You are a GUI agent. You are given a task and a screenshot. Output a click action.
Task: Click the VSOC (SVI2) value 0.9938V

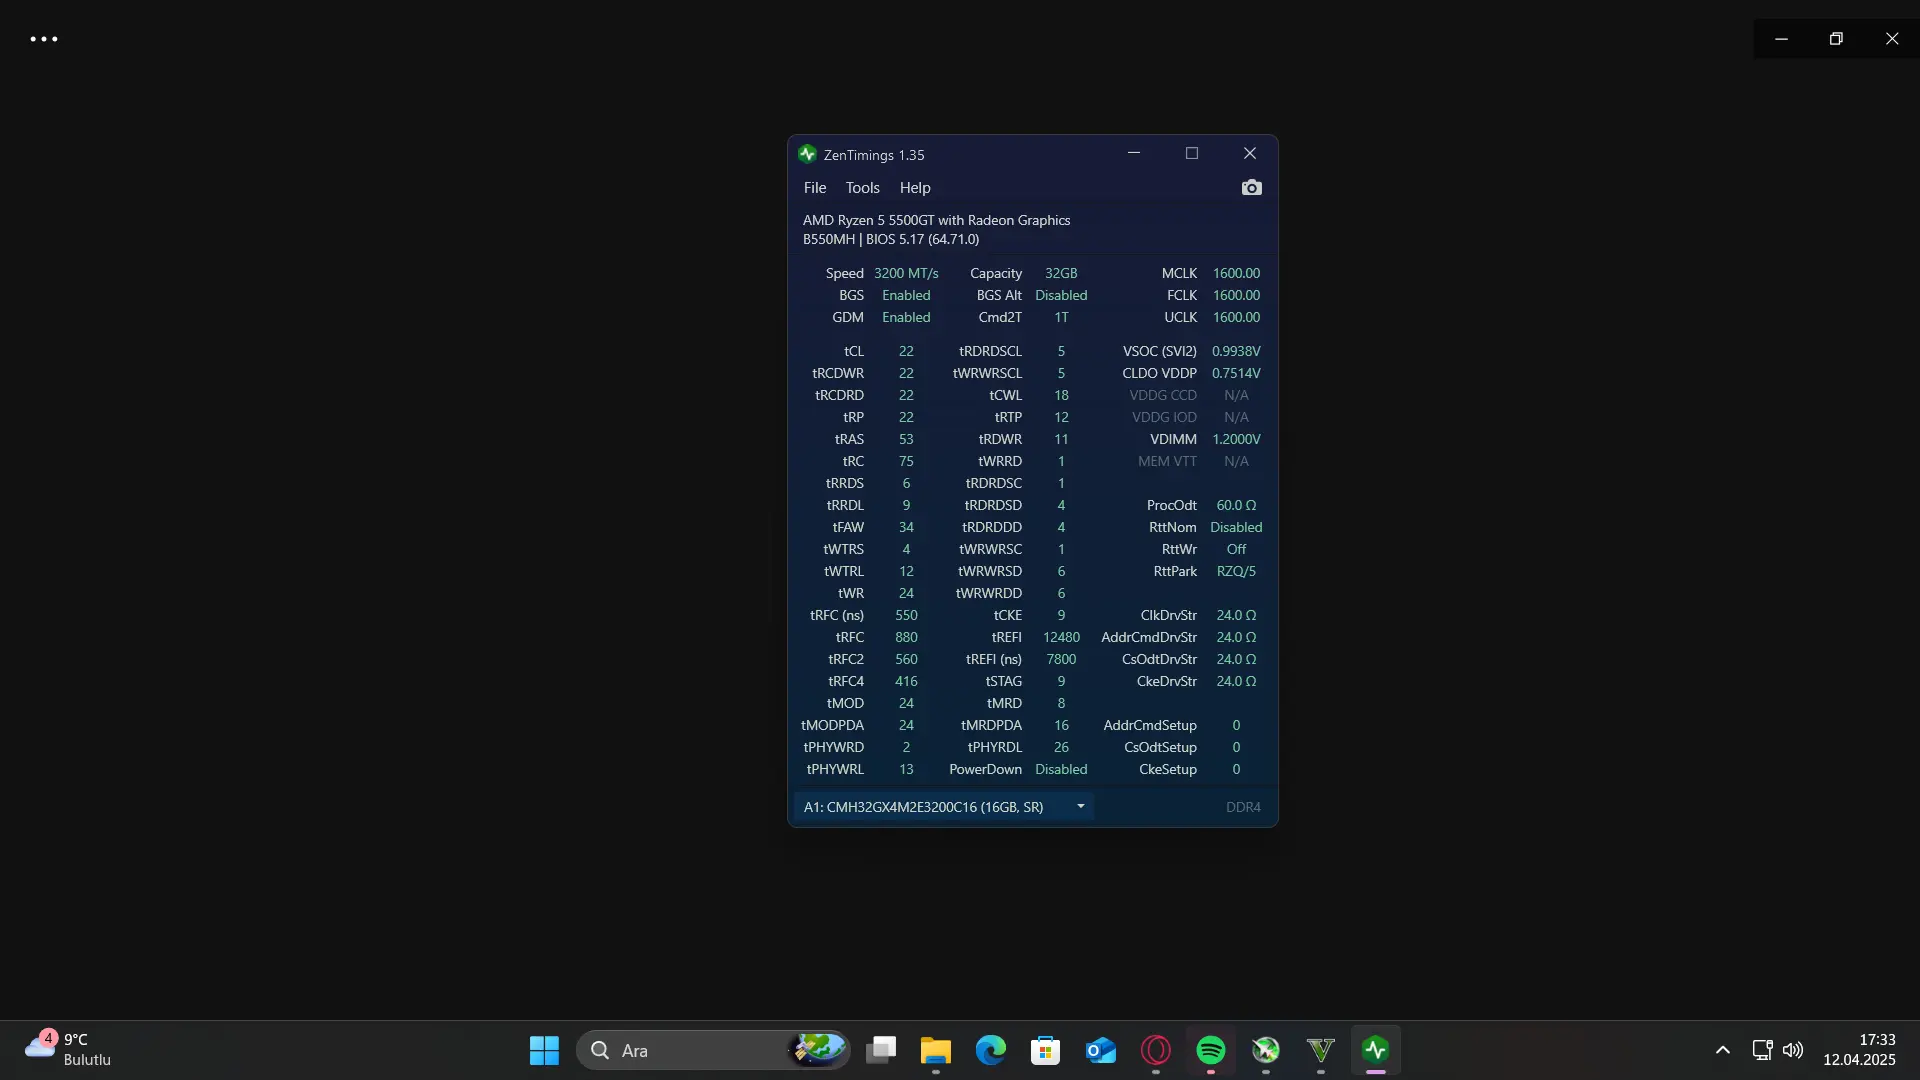1236,351
